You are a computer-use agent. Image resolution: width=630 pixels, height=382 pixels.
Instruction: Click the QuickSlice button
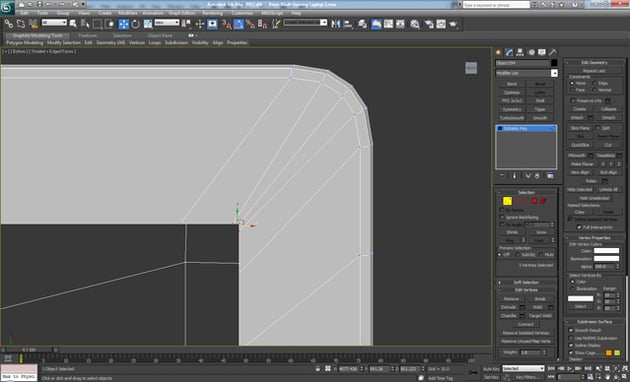pos(580,145)
